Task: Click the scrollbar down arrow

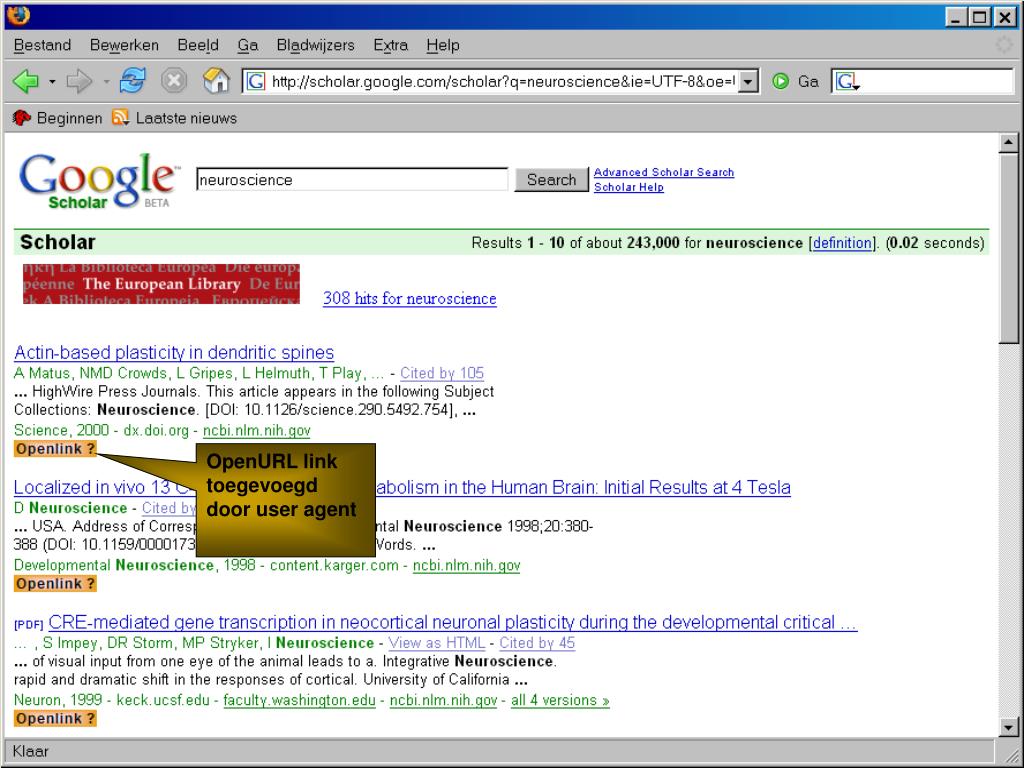Action: click(x=1008, y=726)
